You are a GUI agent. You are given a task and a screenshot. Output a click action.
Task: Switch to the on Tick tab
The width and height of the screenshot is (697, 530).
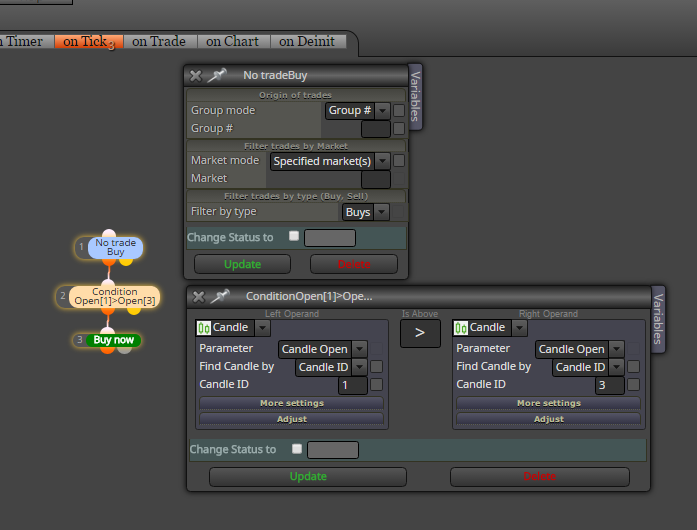coord(88,41)
